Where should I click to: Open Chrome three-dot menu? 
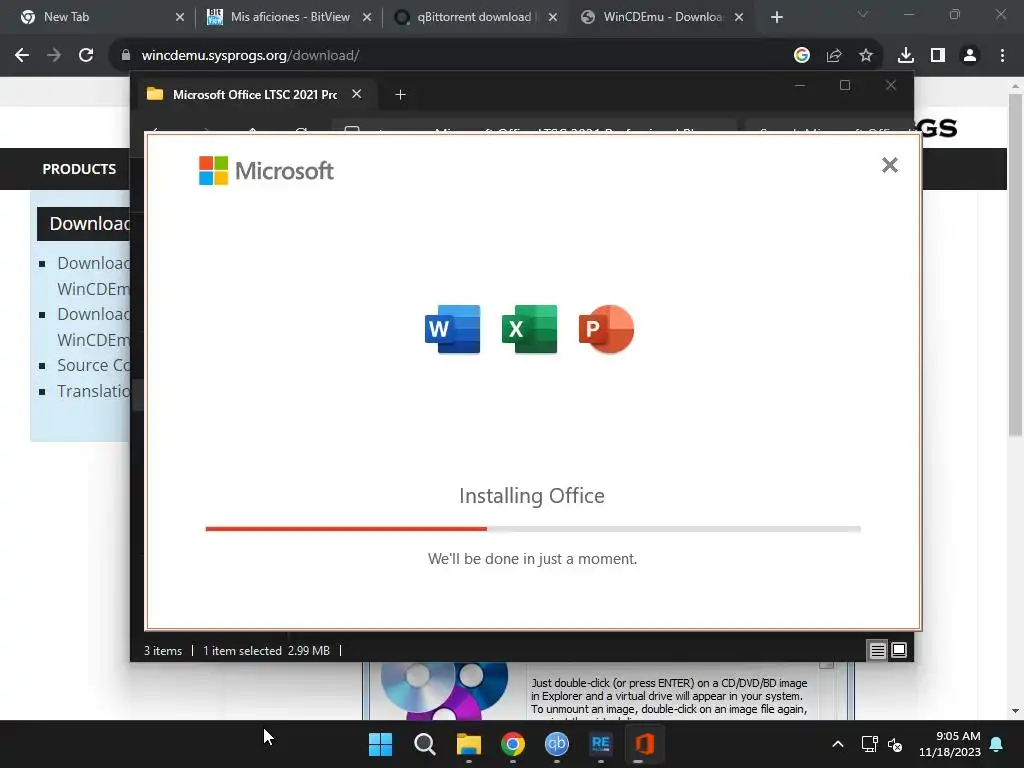click(x=1002, y=56)
